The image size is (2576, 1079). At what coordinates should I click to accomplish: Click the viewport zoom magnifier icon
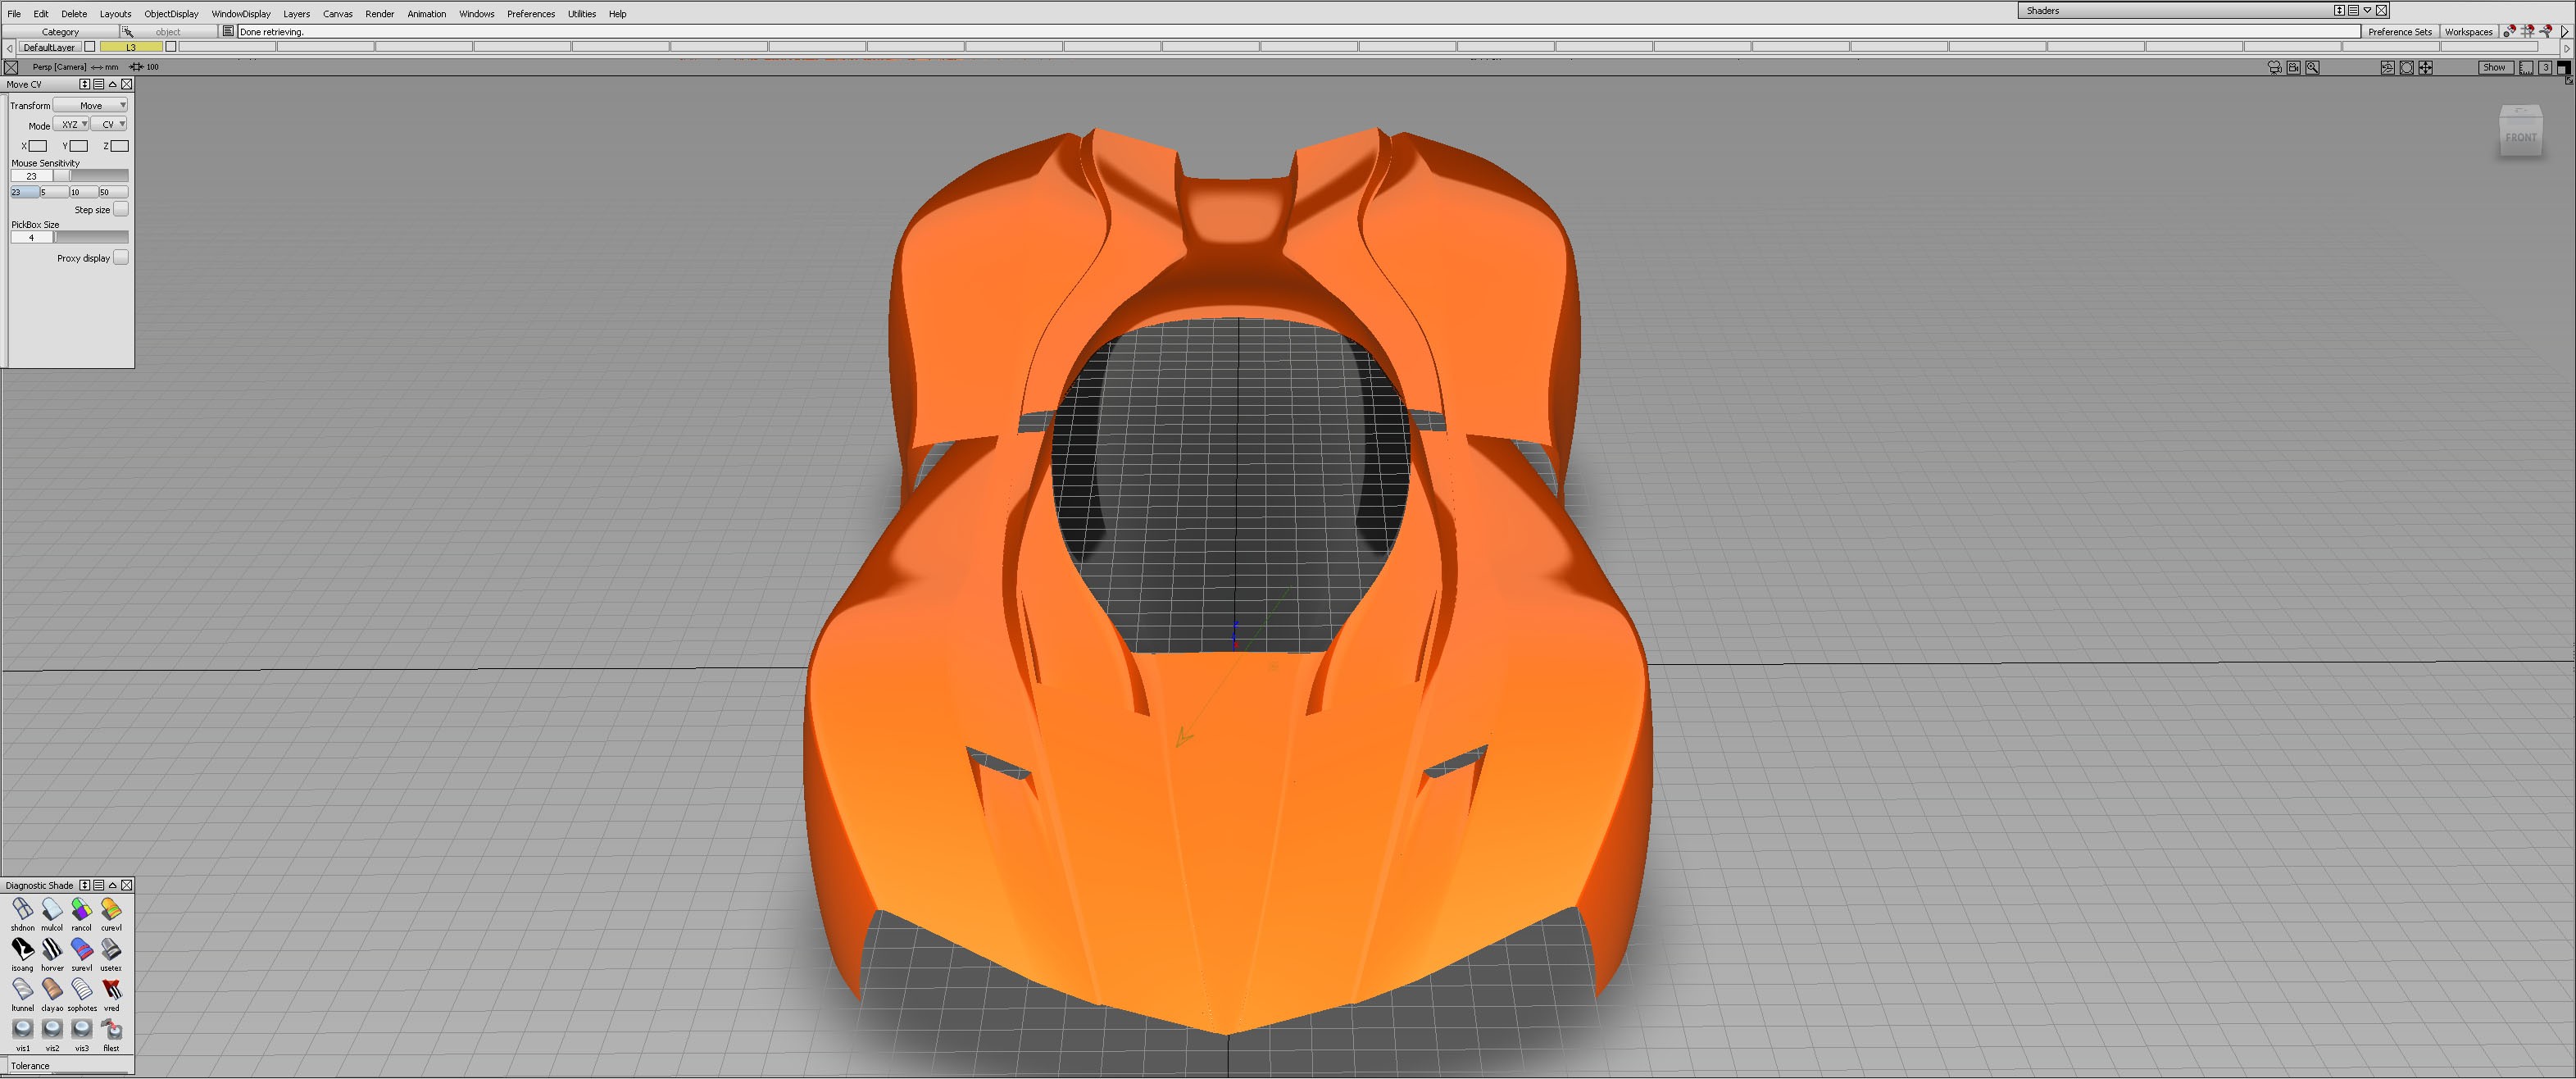[2312, 67]
